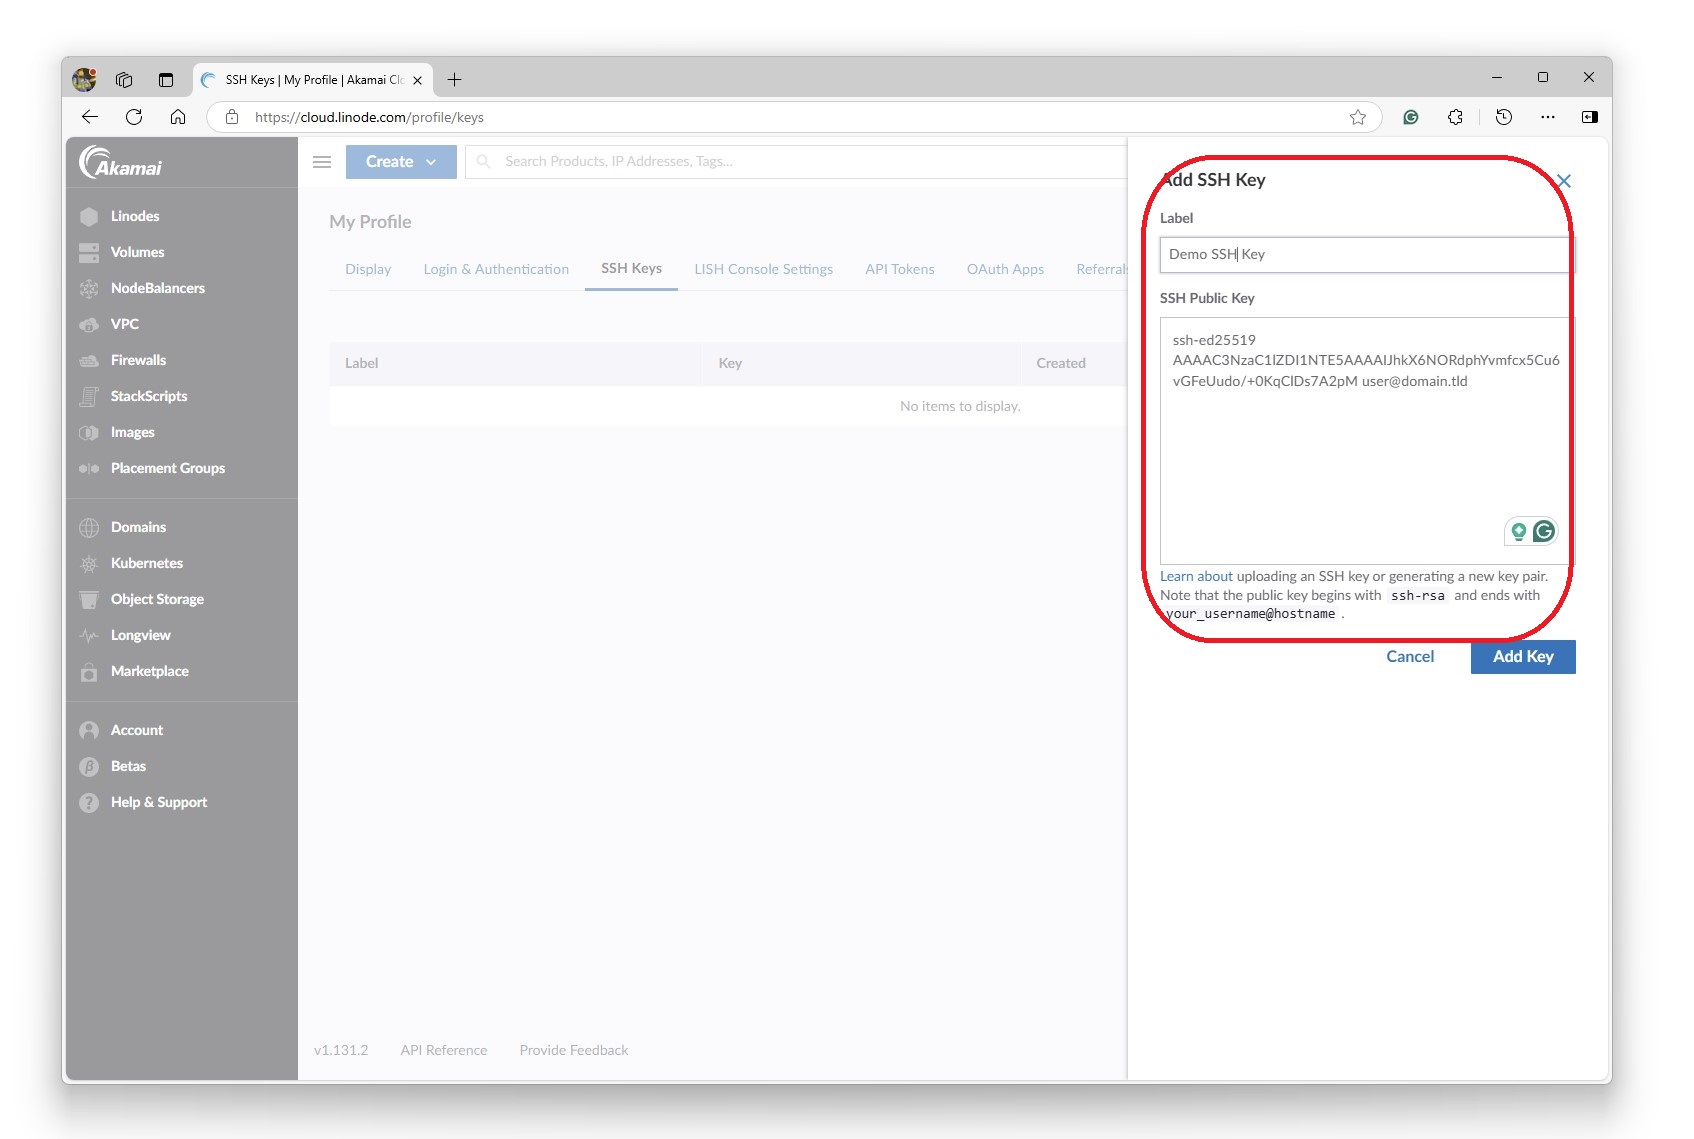The image size is (1694, 1139).
Task: Open Volumes in sidebar
Action: (x=137, y=252)
